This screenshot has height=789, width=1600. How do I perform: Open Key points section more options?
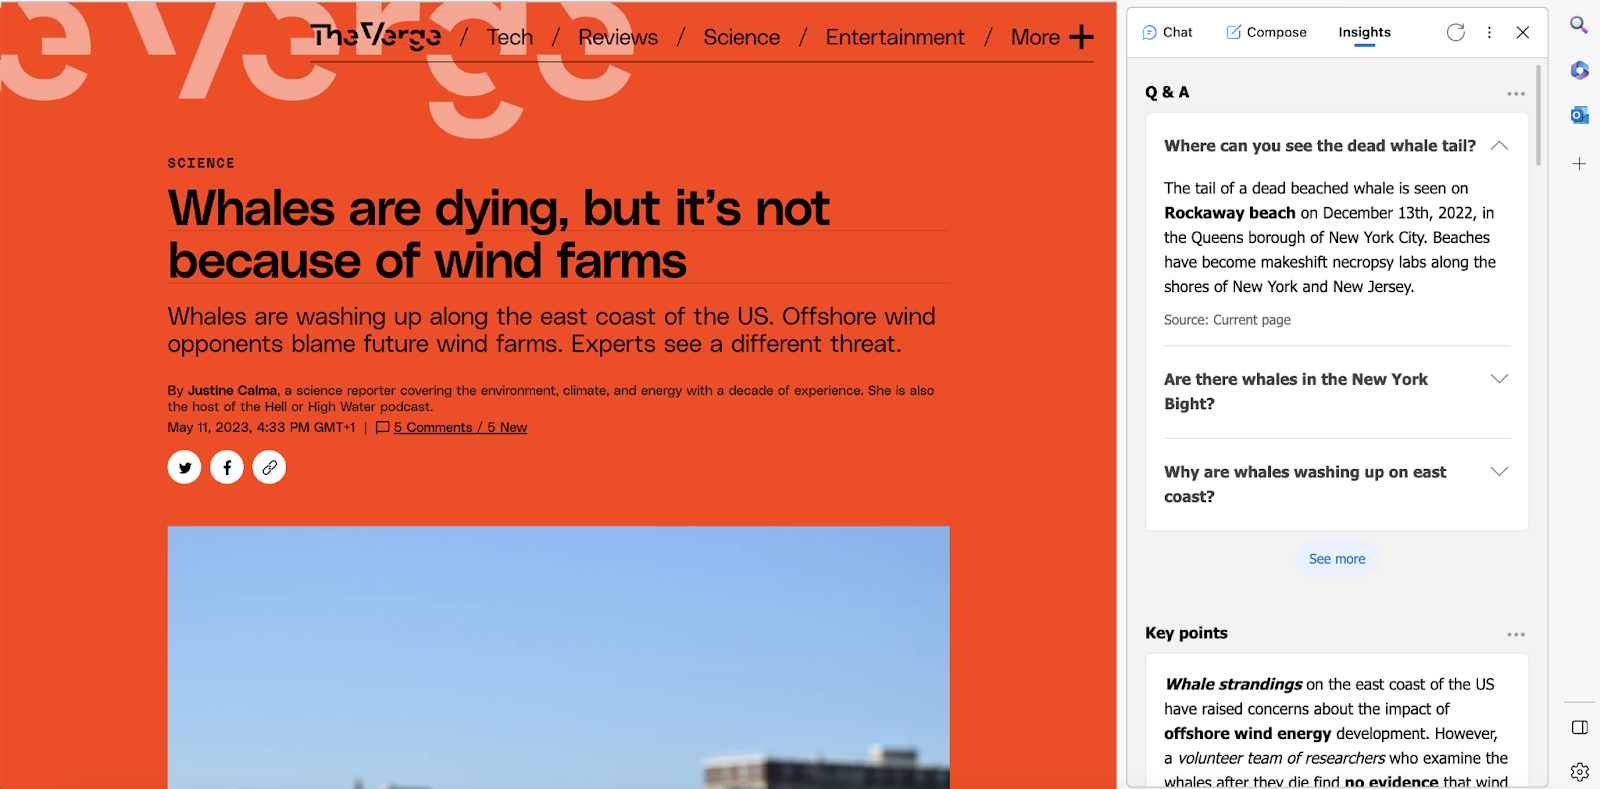click(1516, 634)
